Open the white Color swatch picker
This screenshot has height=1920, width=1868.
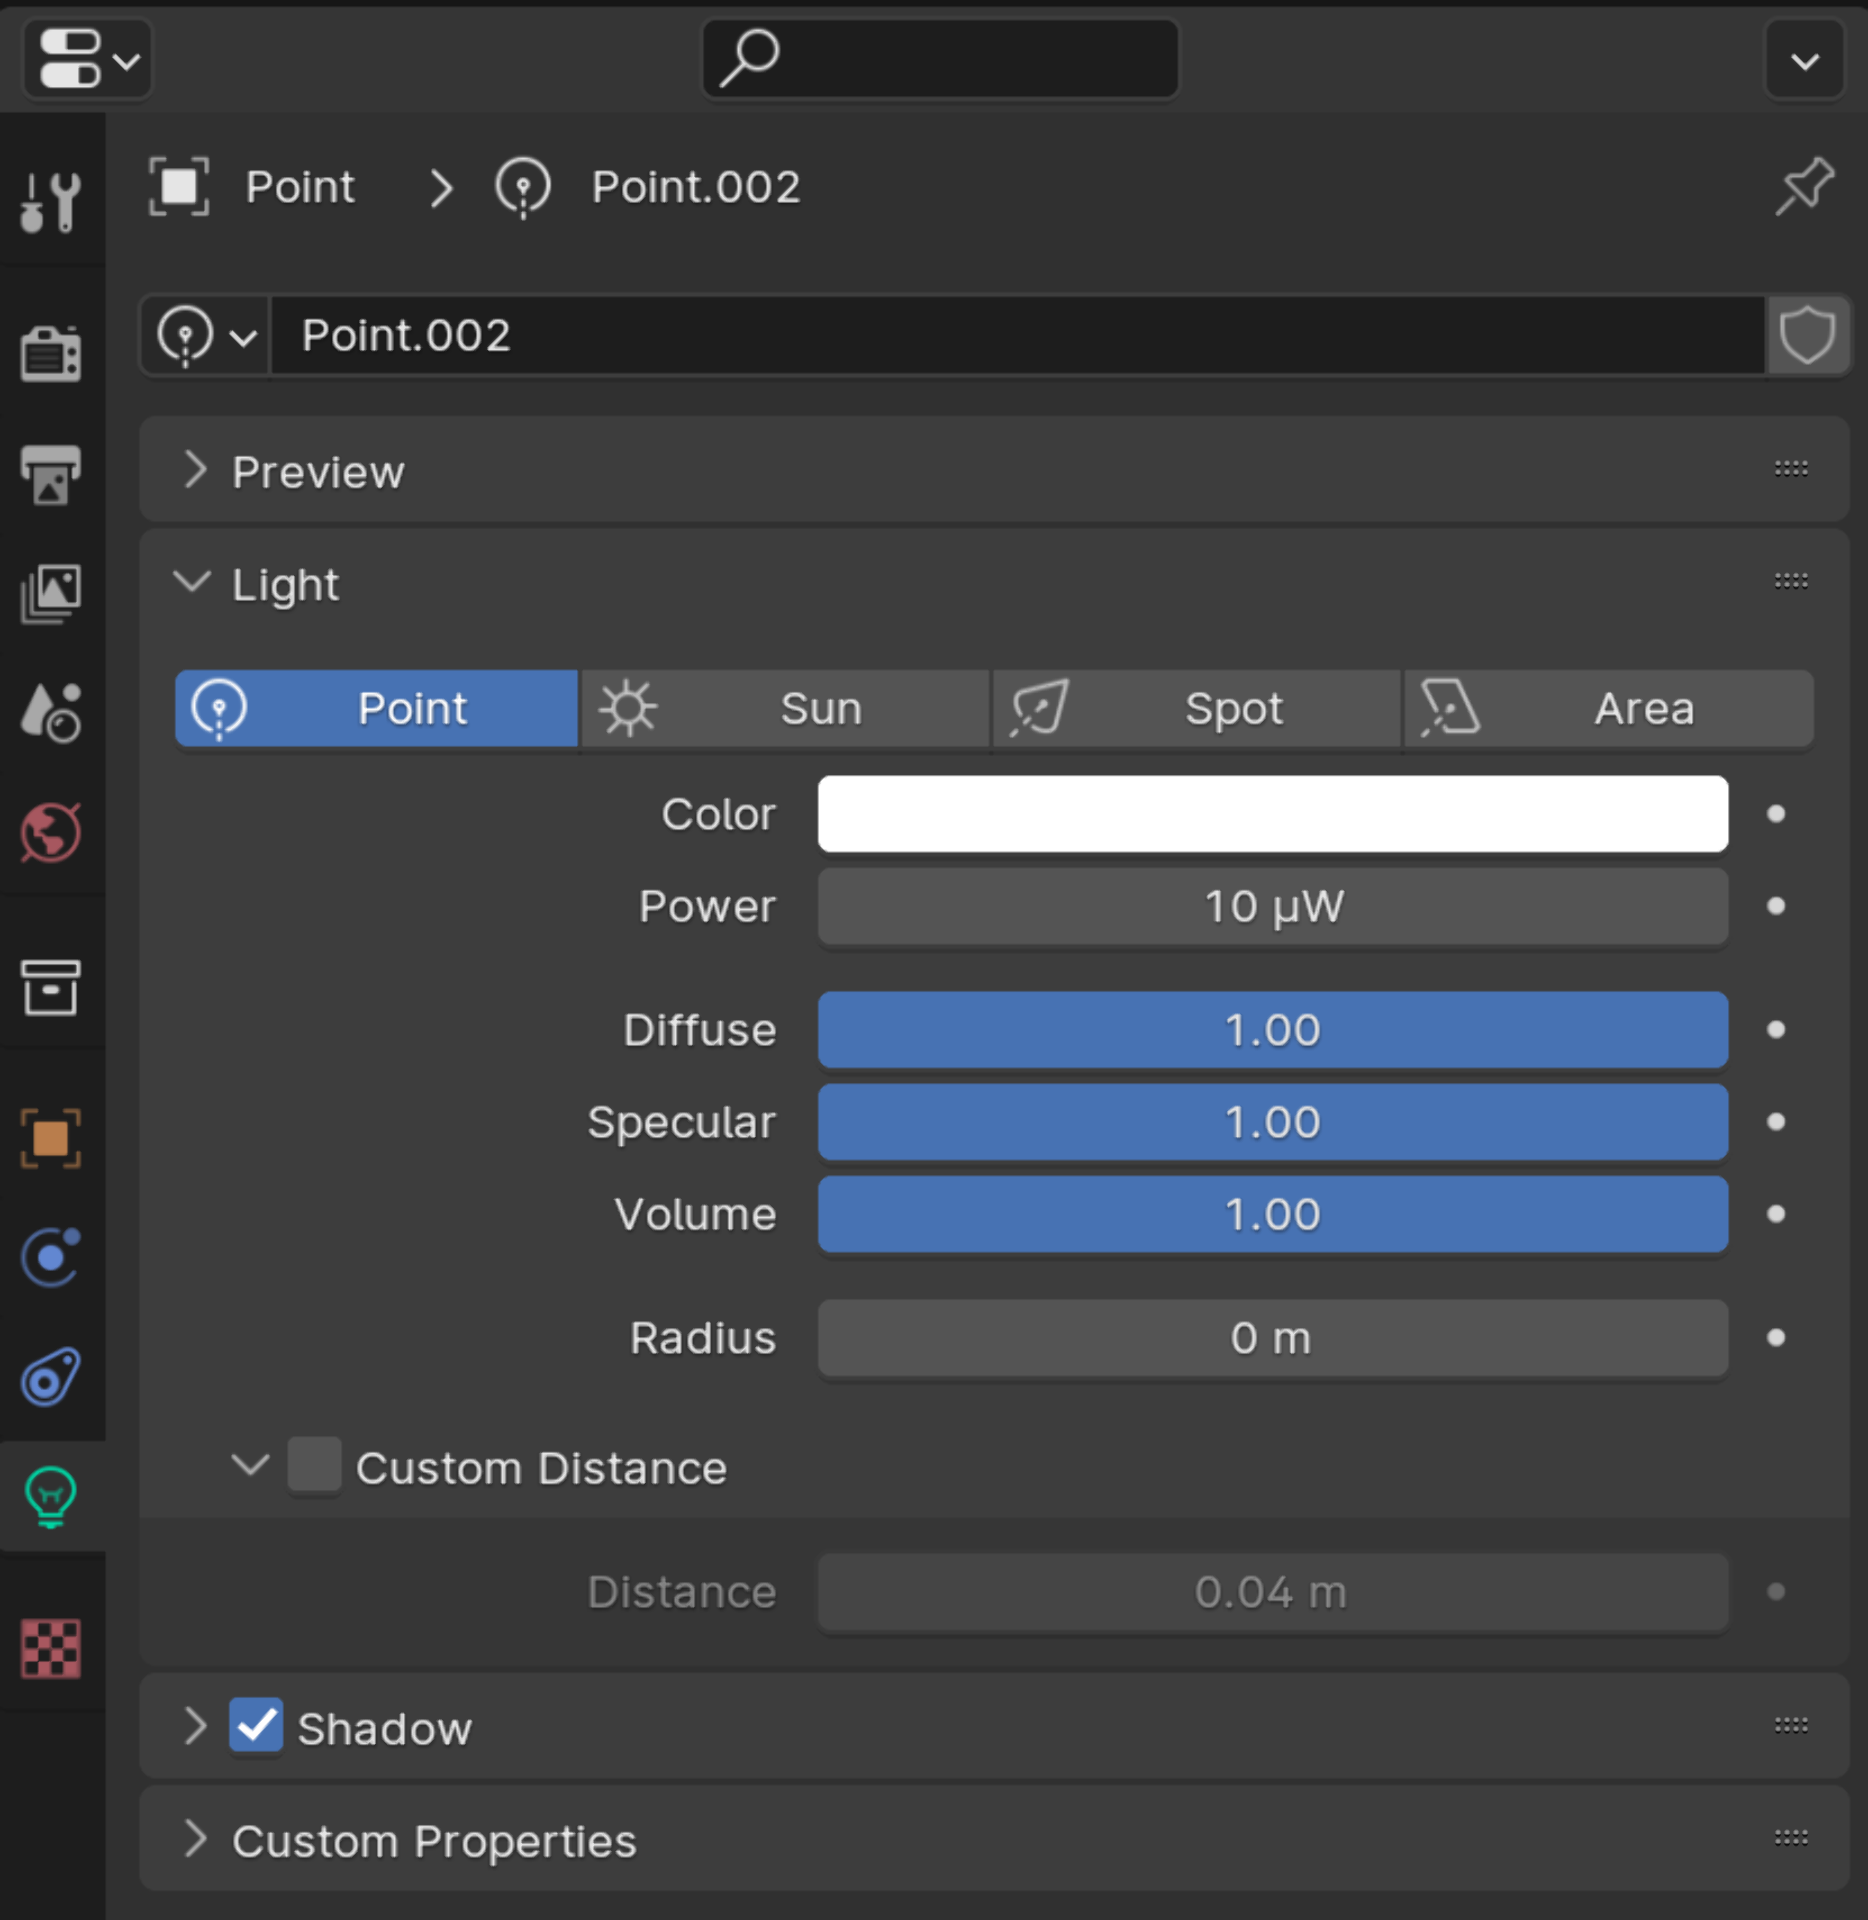click(x=1272, y=814)
